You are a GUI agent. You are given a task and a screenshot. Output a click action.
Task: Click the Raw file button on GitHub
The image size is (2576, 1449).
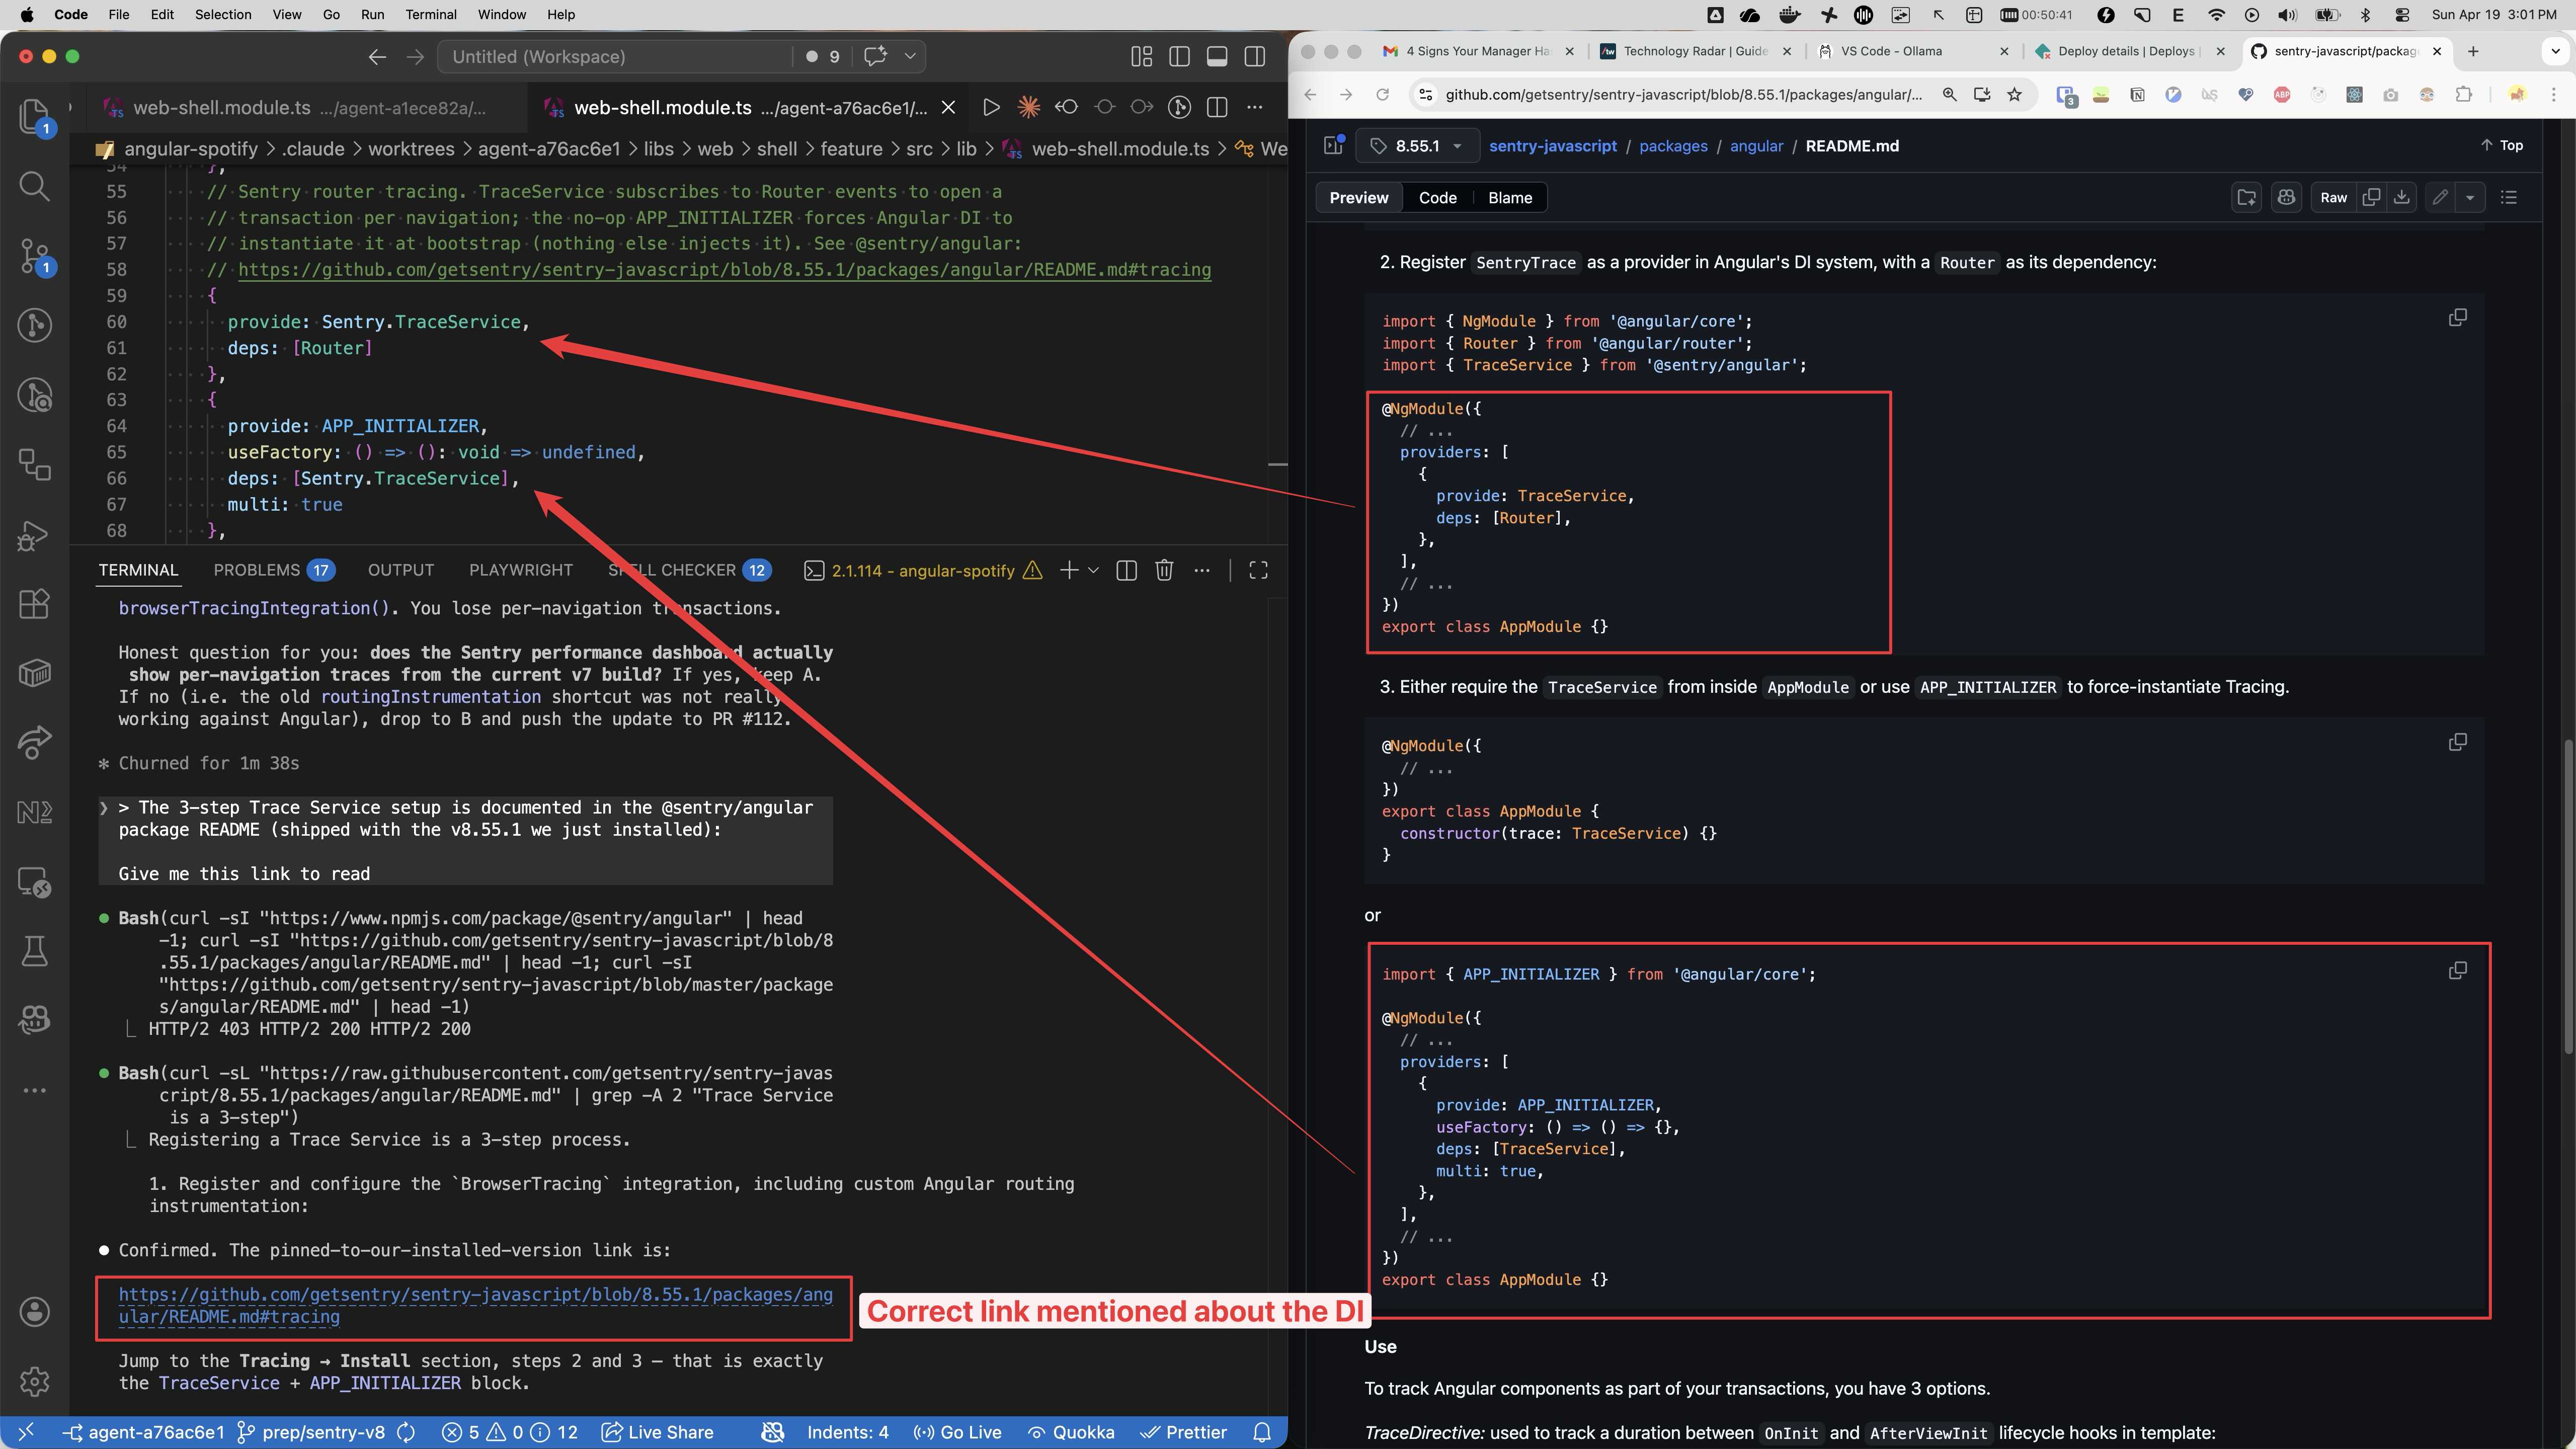pos(2333,197)
